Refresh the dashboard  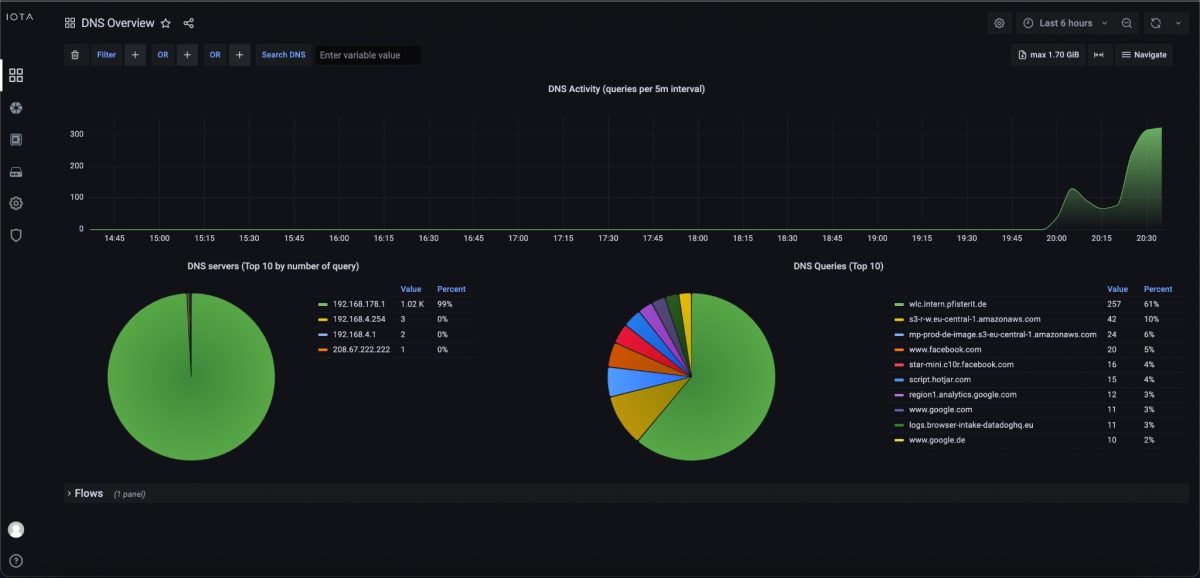point(1156,23)
